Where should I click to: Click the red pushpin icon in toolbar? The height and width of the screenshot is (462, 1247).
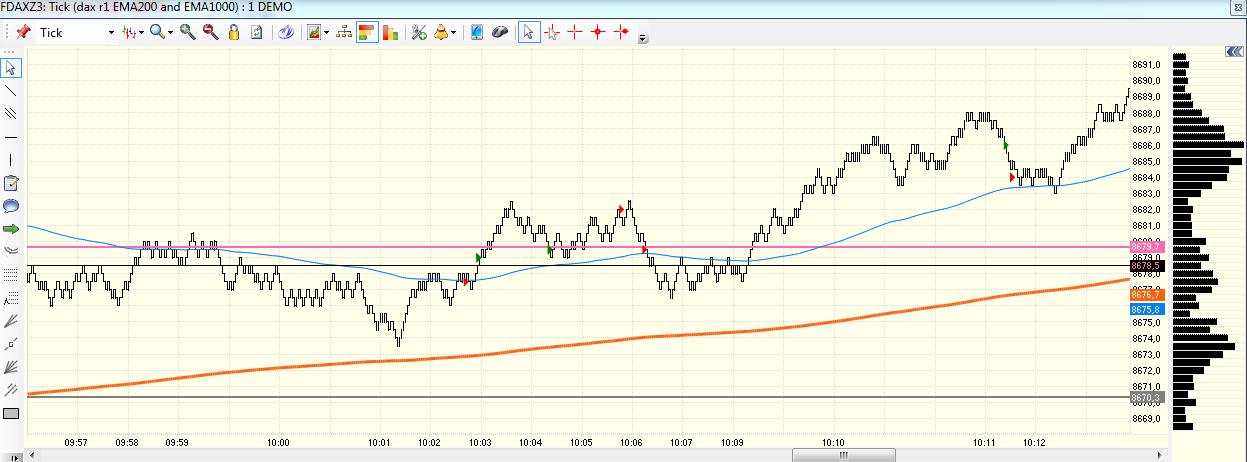coord(23,32)
